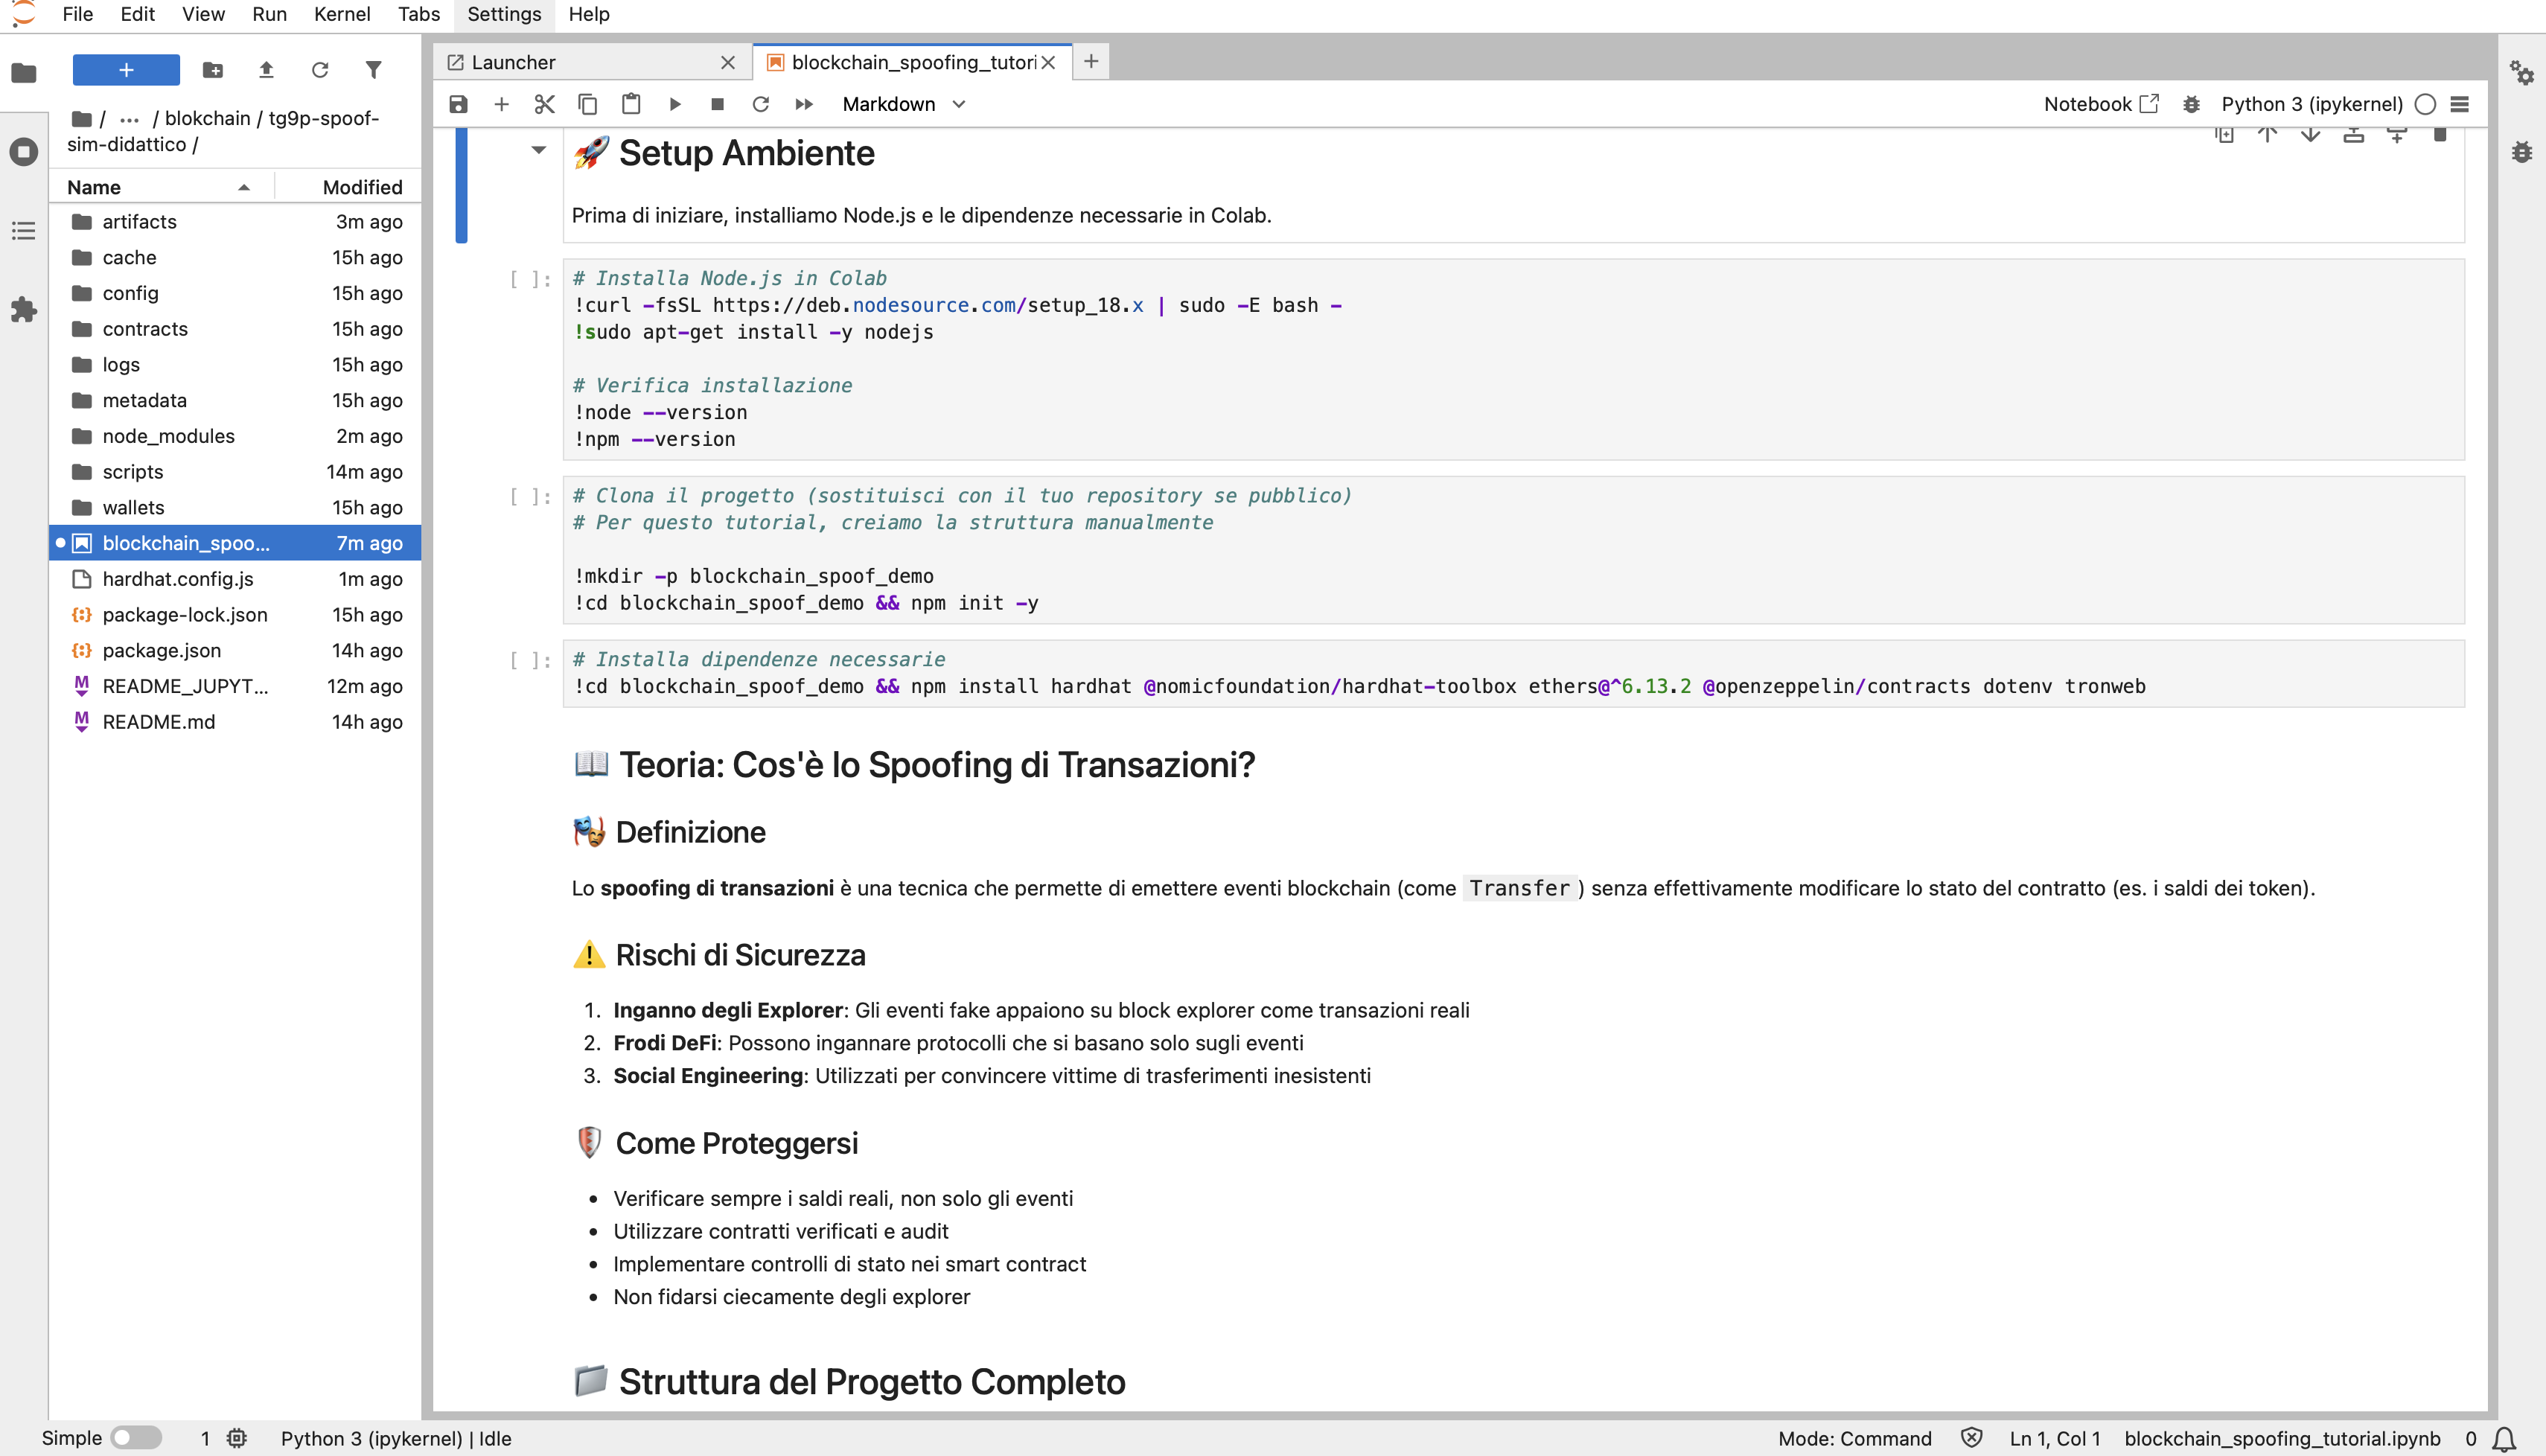Screen dimensions: 2546x1456
Task: Delete cell trash icon
Action: pyautogui.click(x=2440, y=135)
